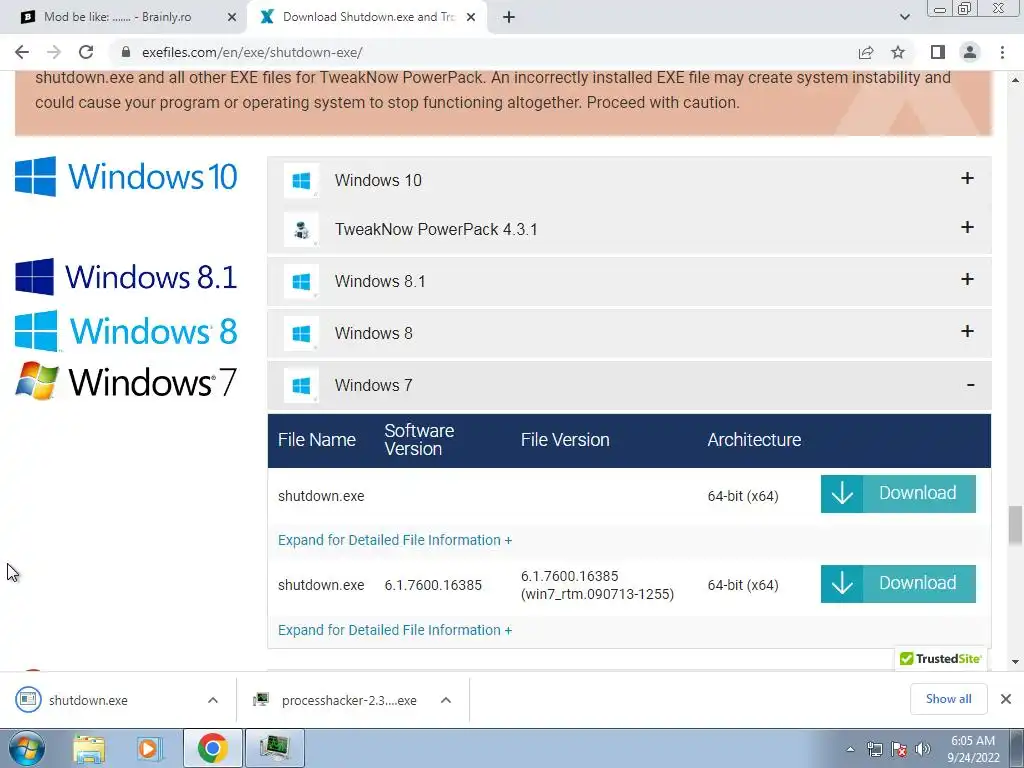Expand detailed file information for first shutdown.exe

click(x=395, y=540)
